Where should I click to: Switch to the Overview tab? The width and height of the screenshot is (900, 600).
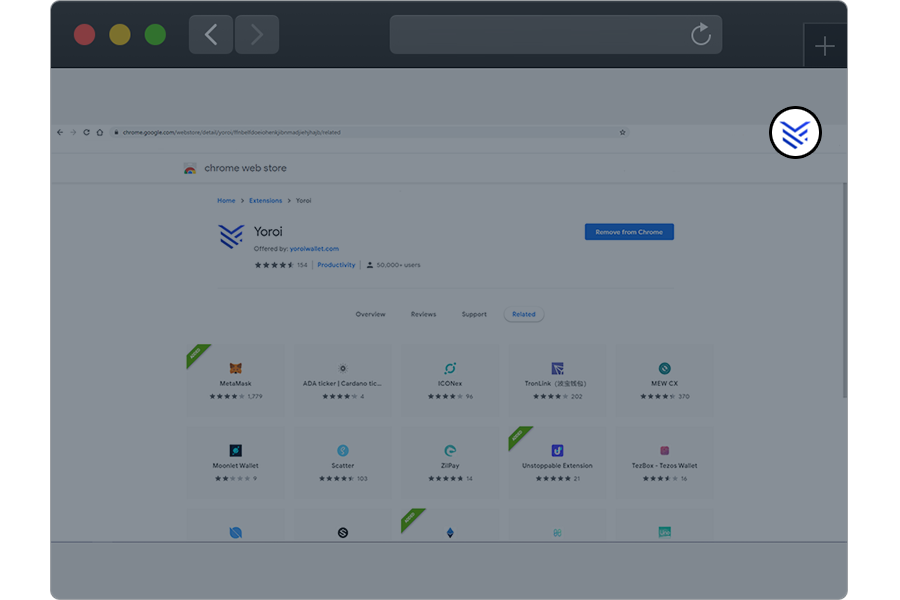click(x=370, y=314)
